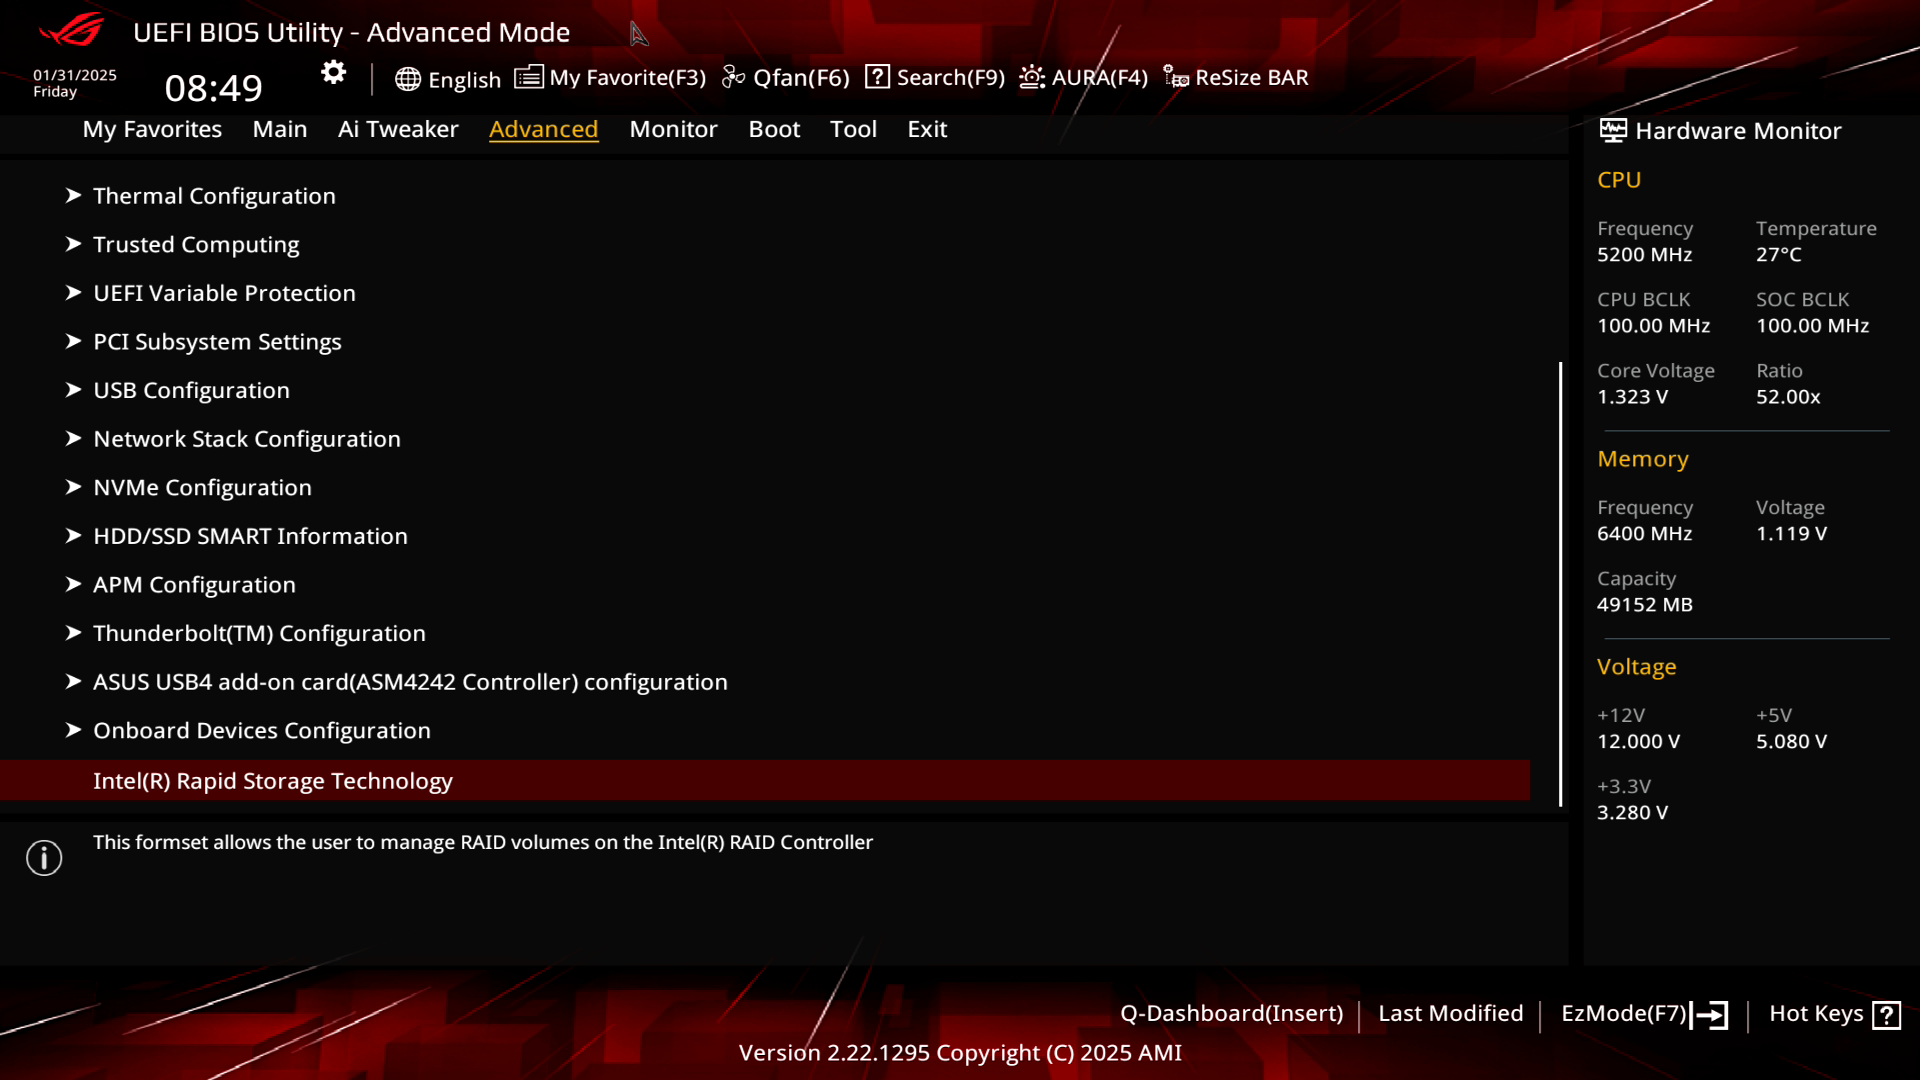
Task: Switch to EzMode view
Action: coord(1642,1013)
